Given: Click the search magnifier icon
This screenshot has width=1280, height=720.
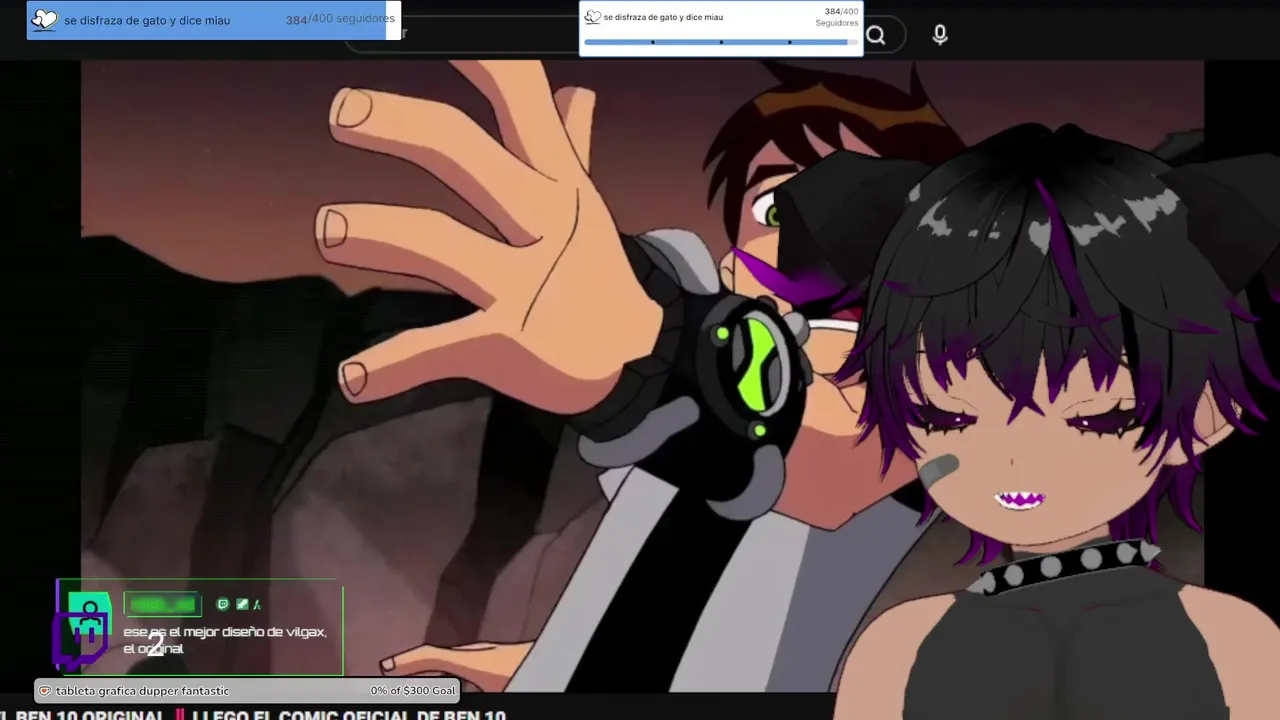Looking at the screenshot, I should 876,36.
